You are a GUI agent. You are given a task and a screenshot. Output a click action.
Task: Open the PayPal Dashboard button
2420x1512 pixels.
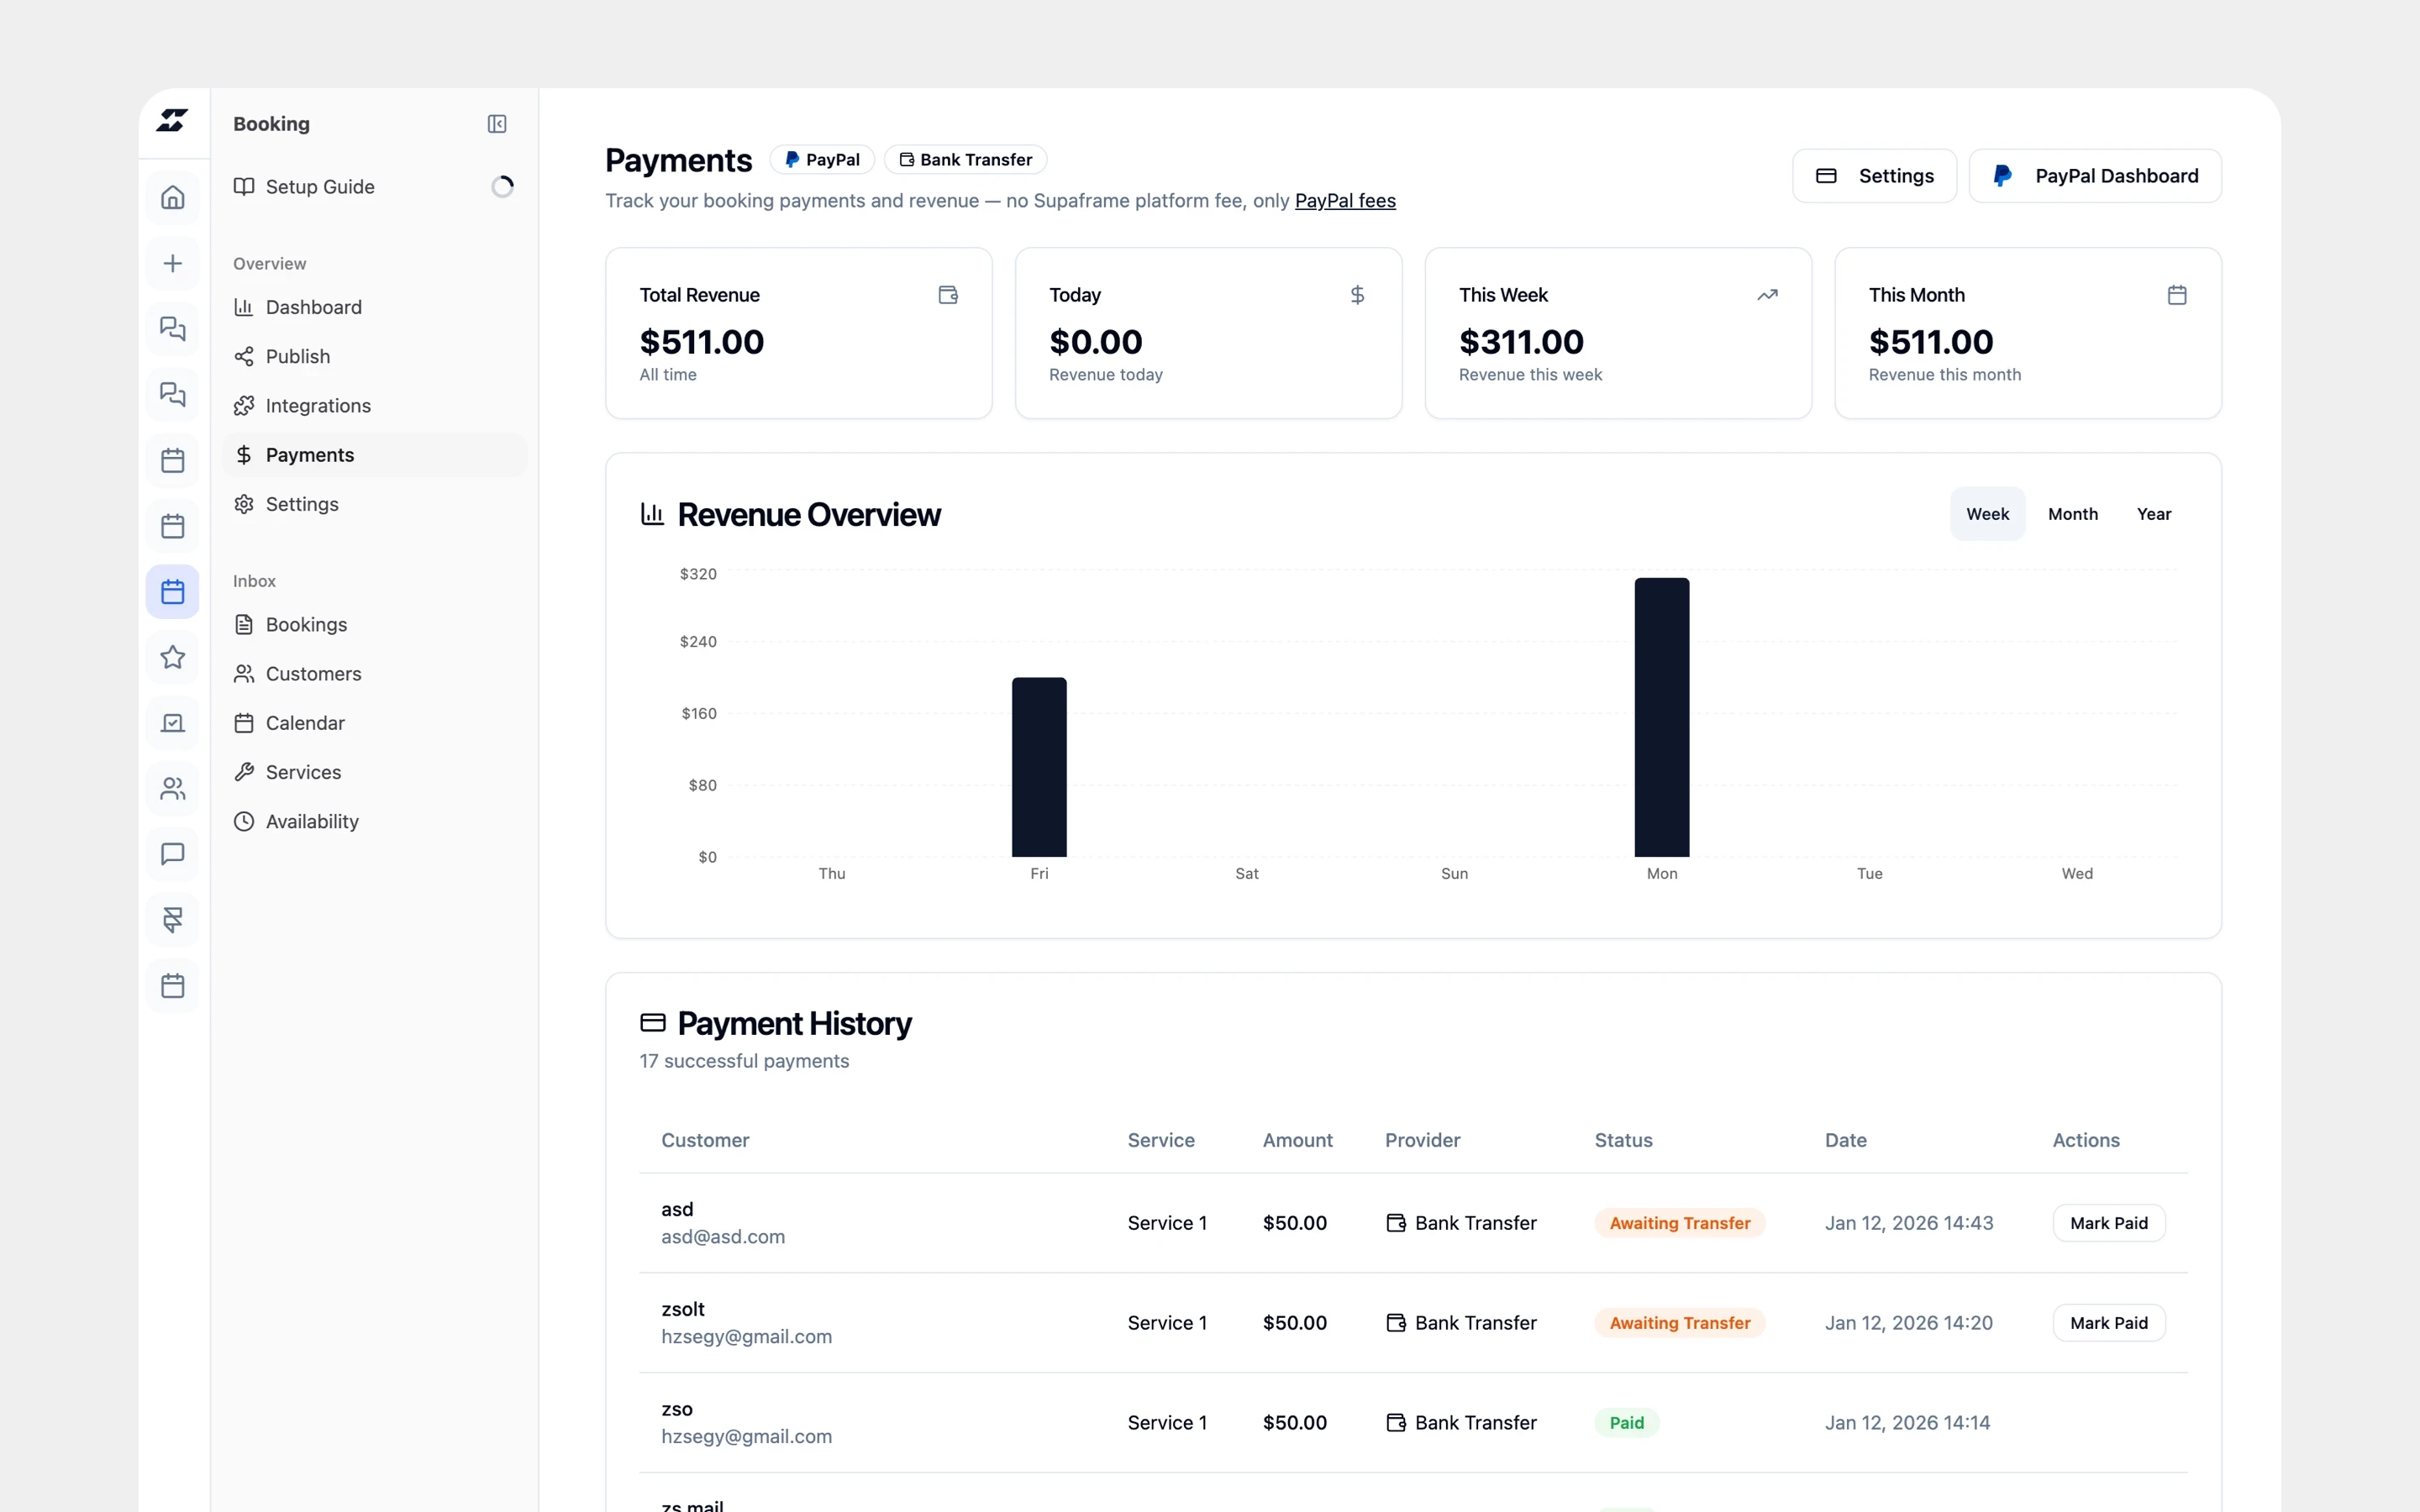coord(2095,176)
